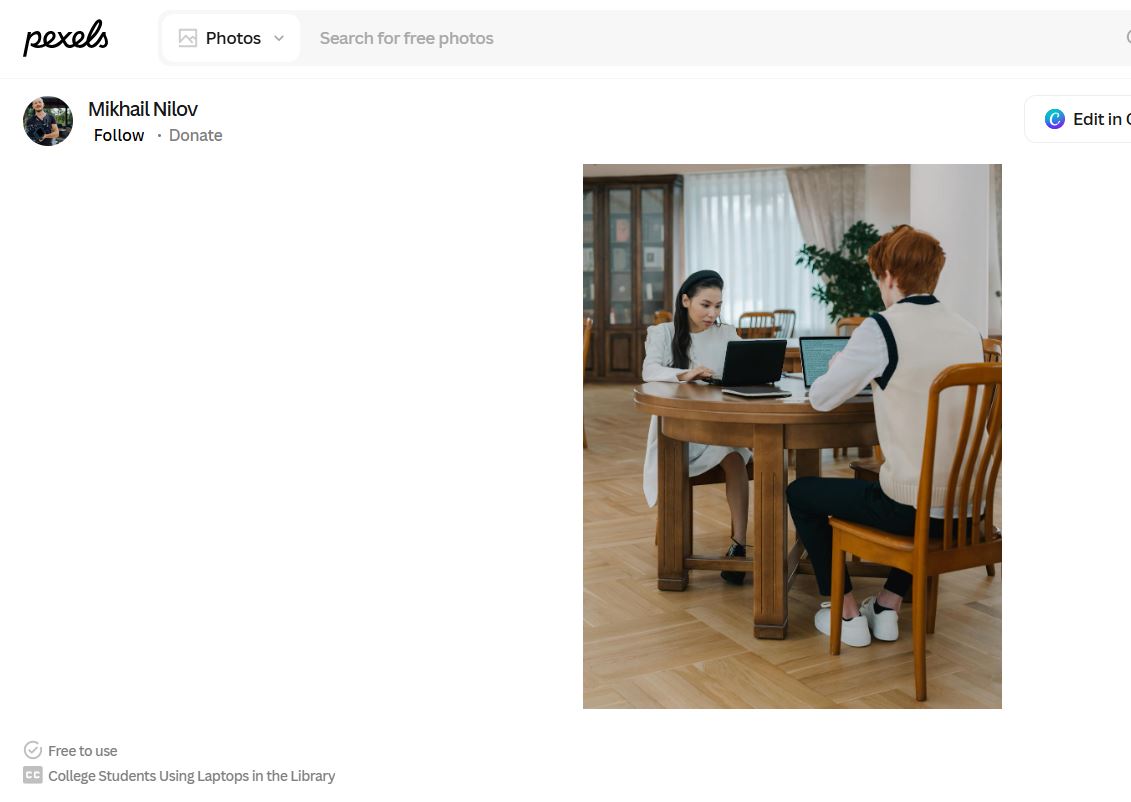
Task: Click the Free to use checkmark icon
Action: (32, 750)
